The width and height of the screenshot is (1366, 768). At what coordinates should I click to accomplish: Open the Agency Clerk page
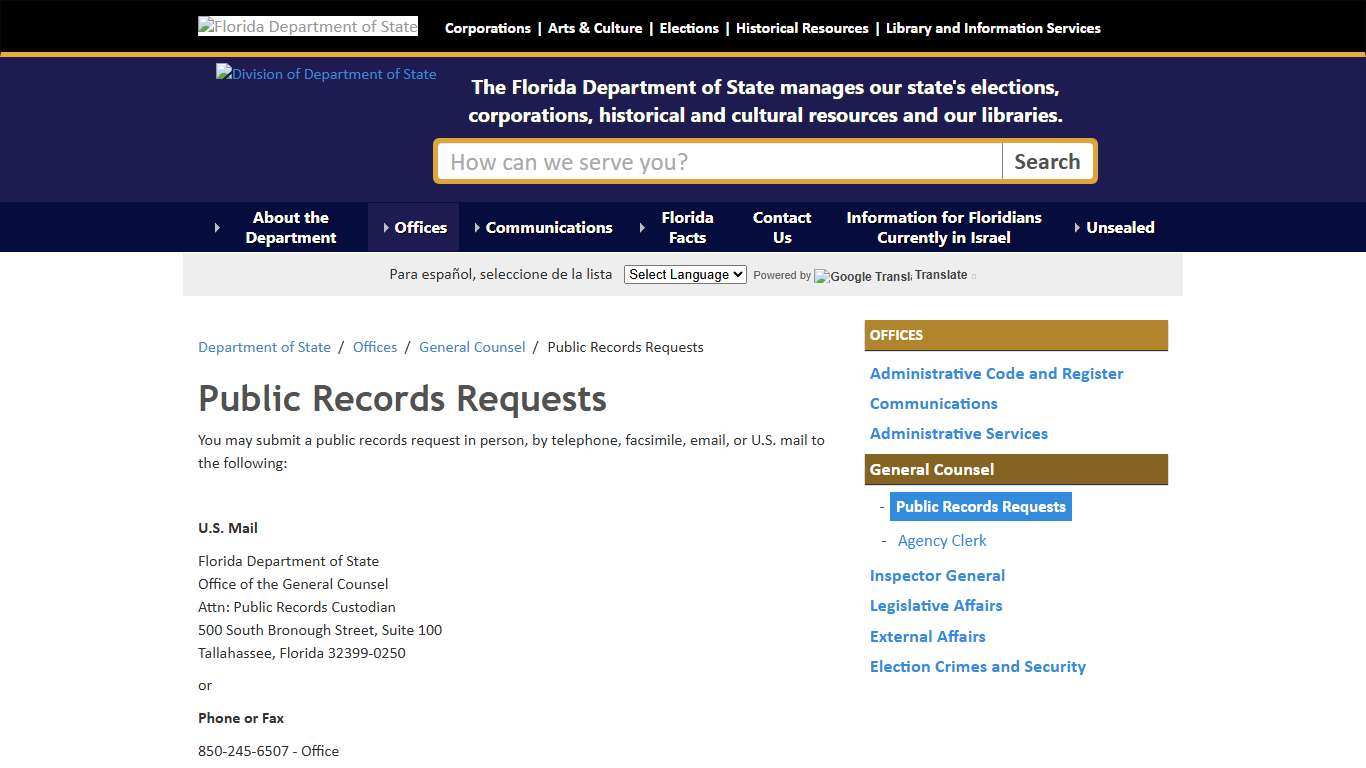(x=941, y=540)
